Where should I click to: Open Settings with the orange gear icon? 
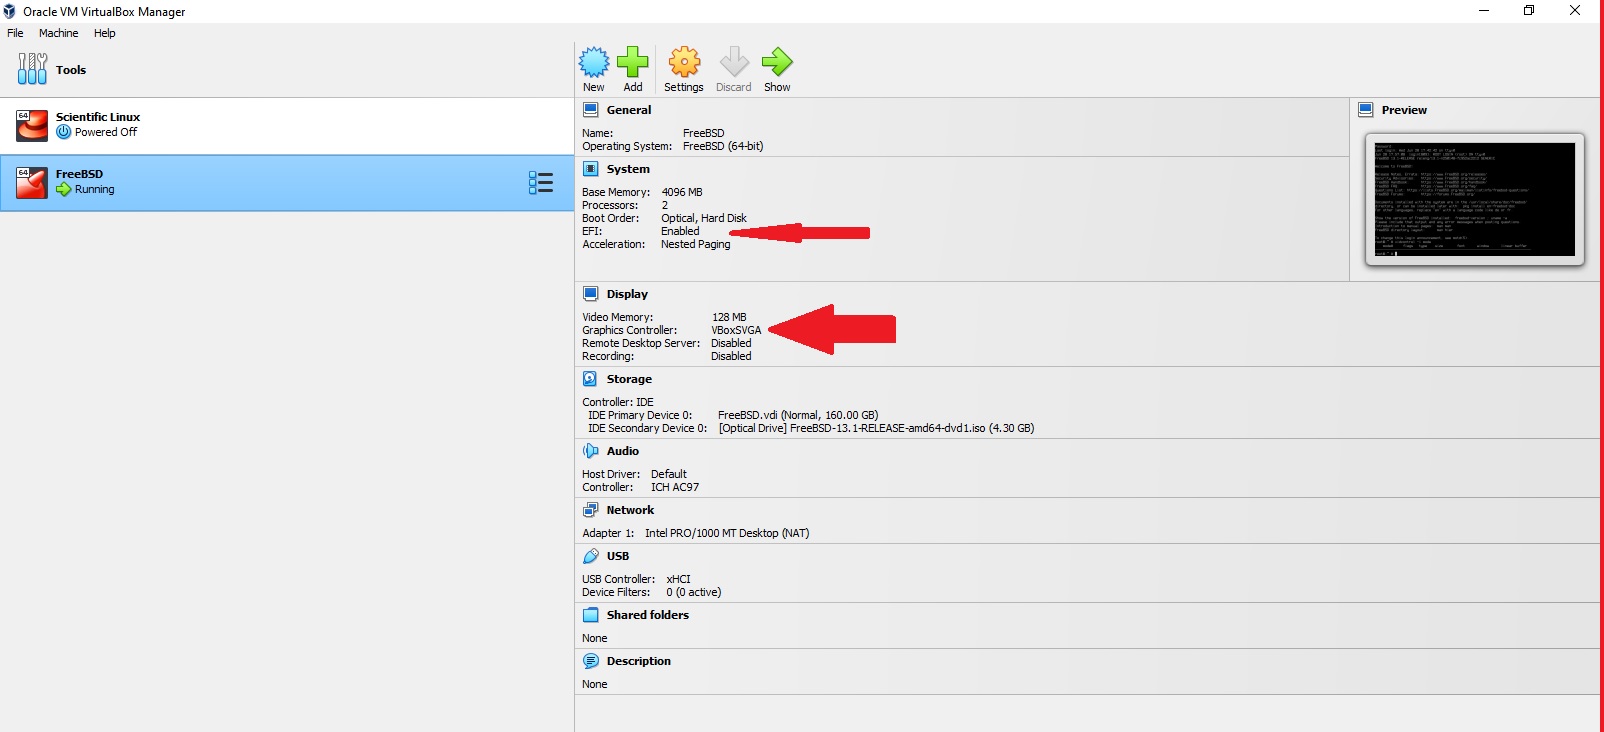[x=684, y=63]
